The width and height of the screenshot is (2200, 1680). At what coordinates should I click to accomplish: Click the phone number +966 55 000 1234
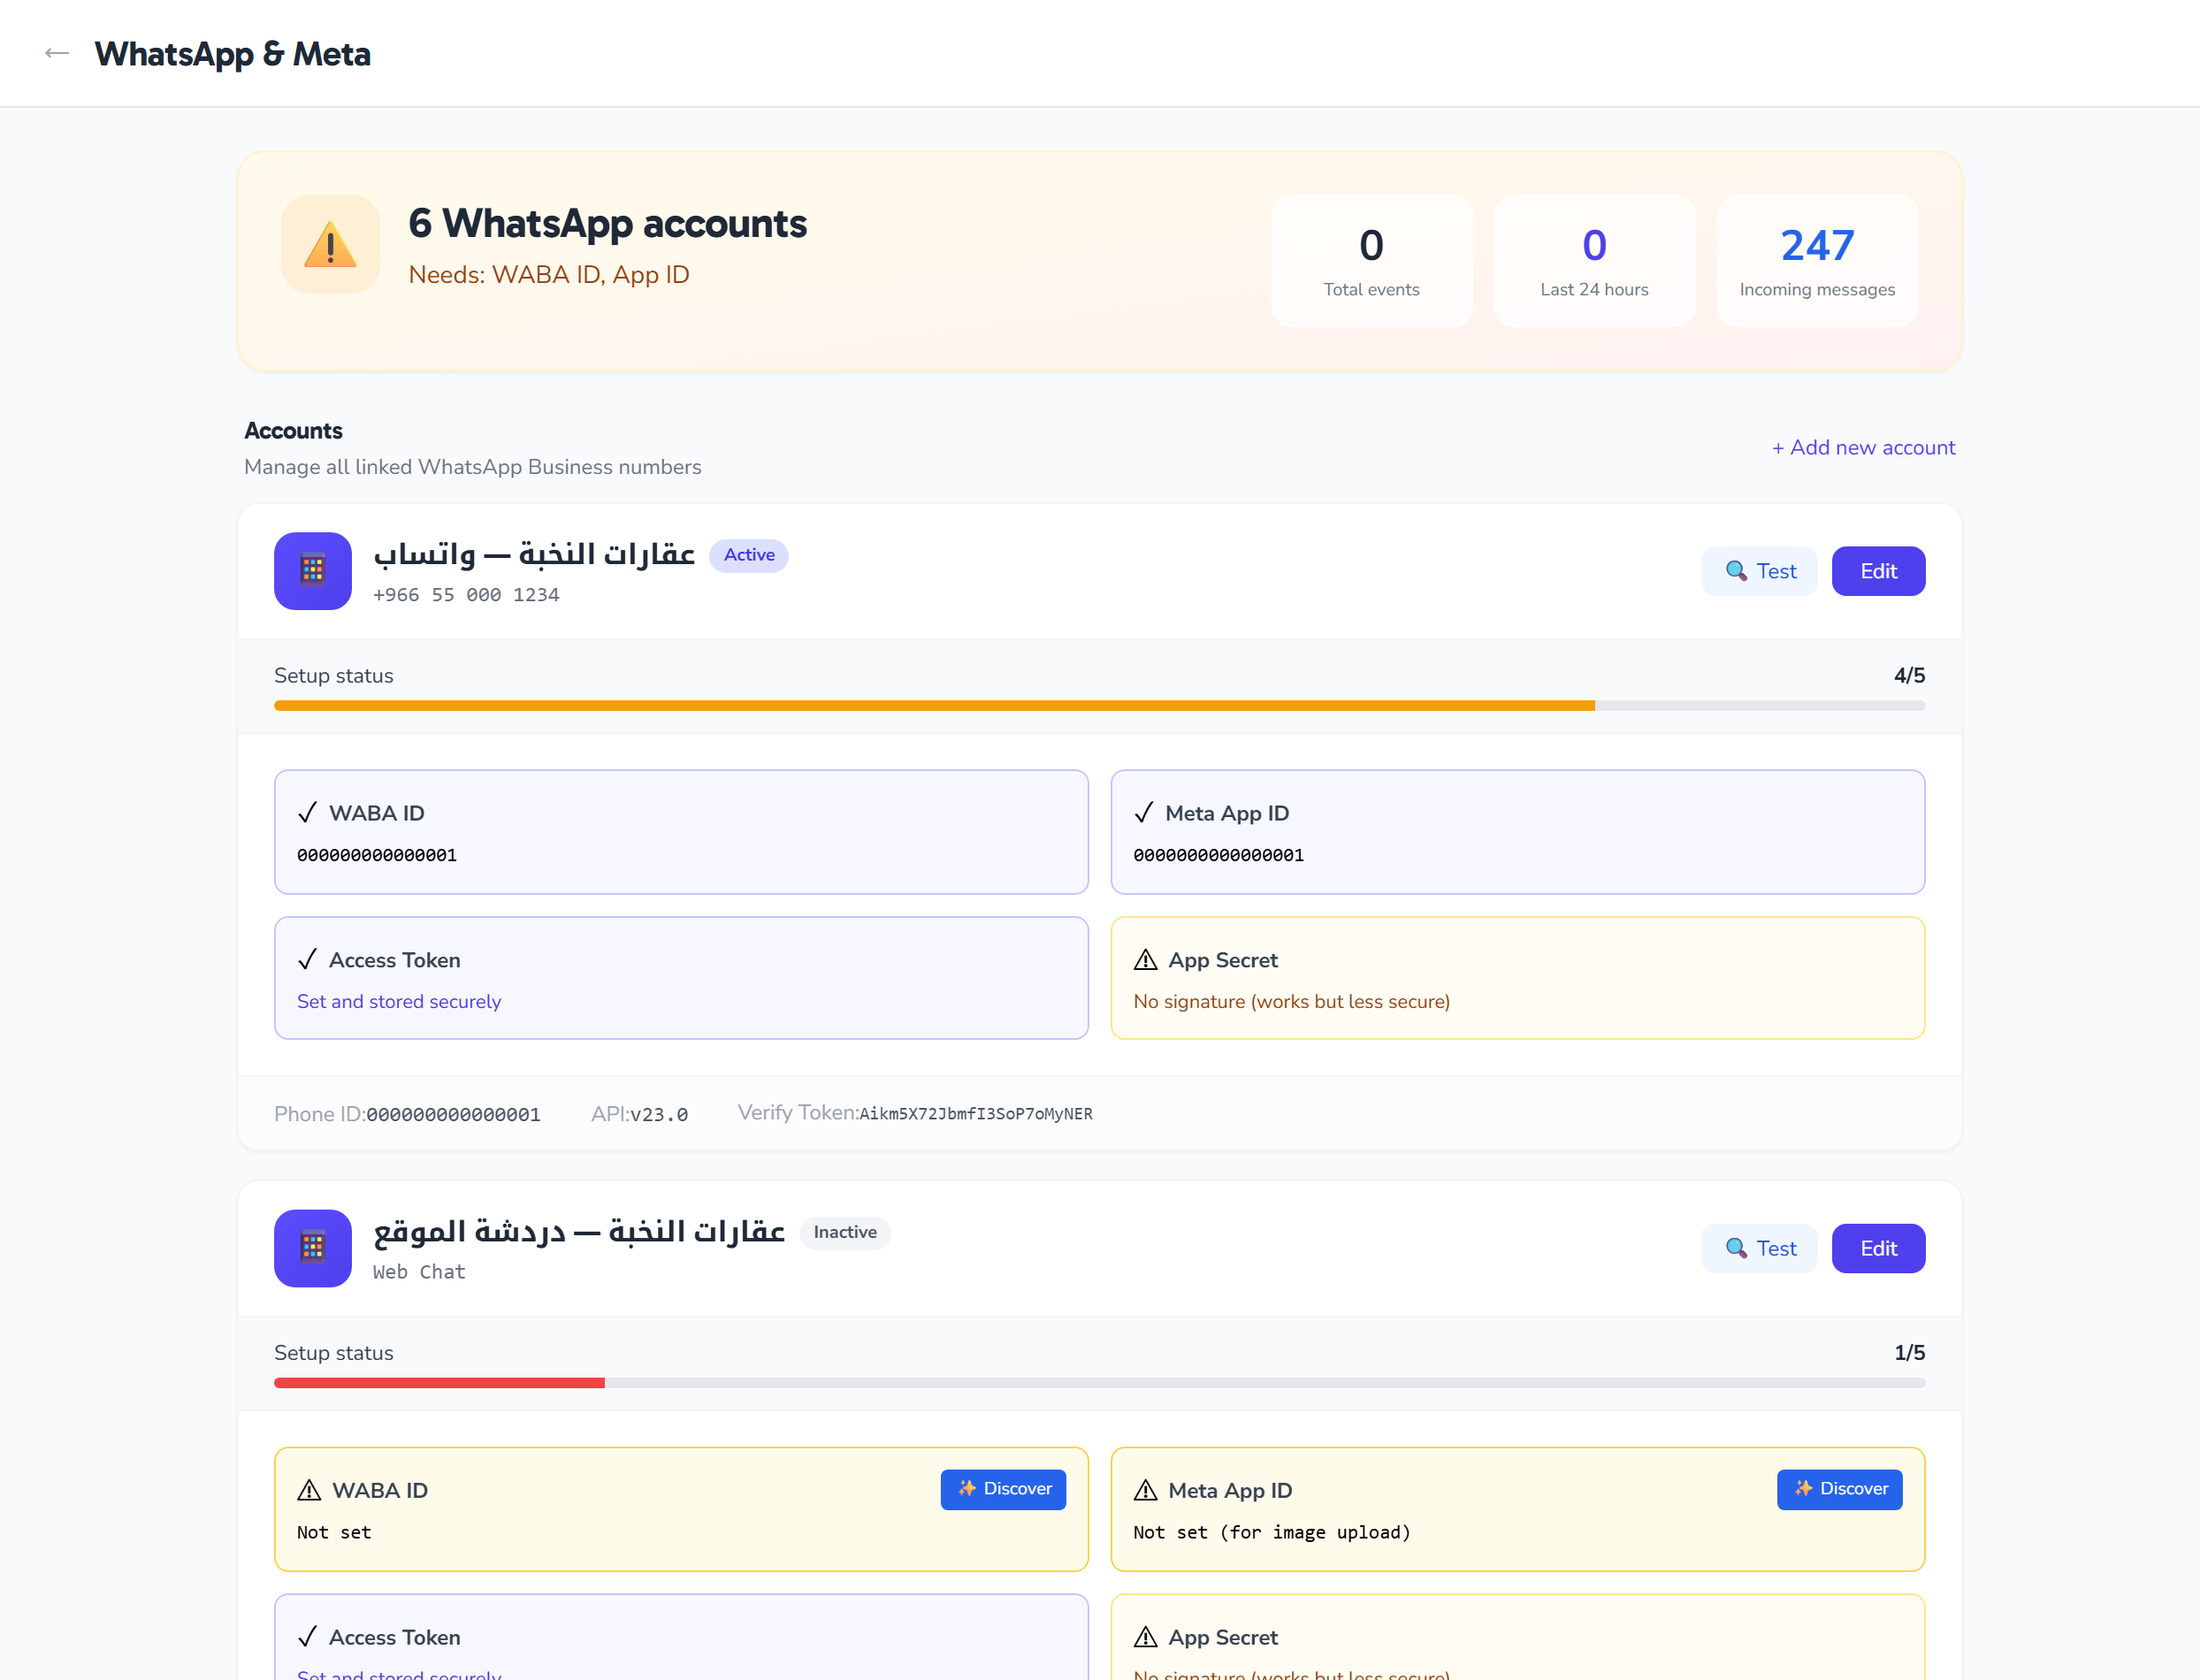coord(466,595)
